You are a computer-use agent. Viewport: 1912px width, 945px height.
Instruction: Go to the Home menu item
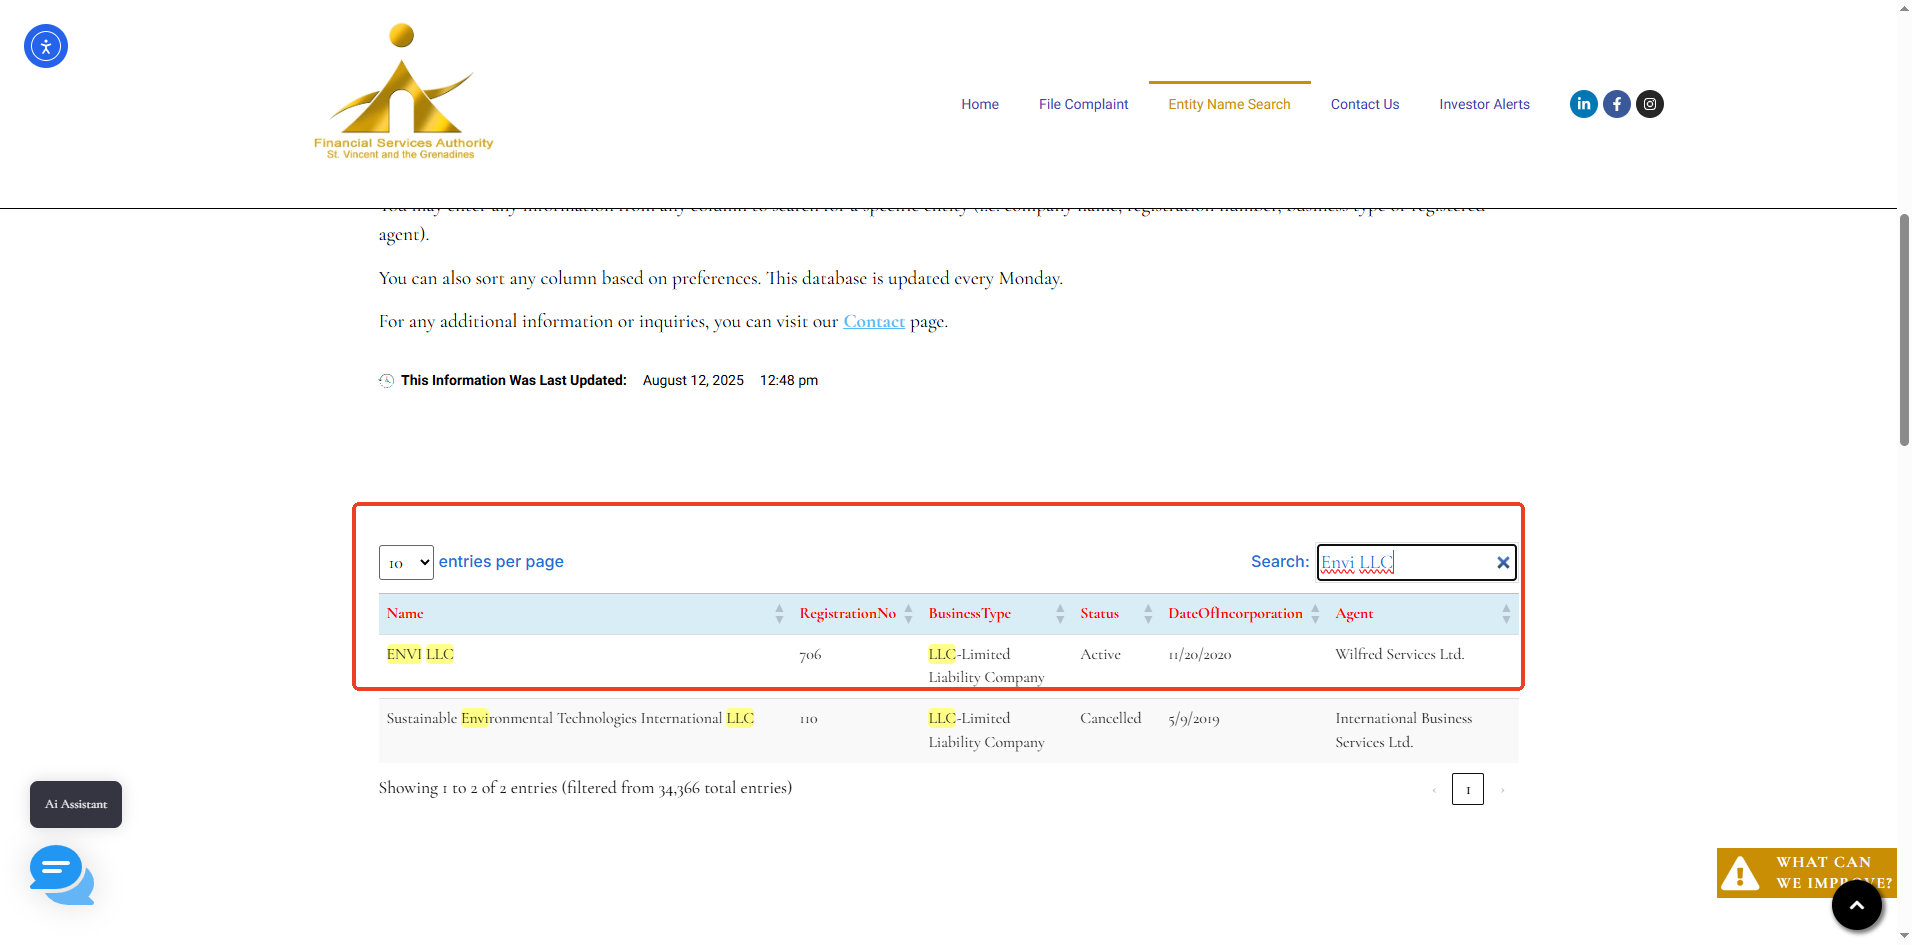click(979, 104)
